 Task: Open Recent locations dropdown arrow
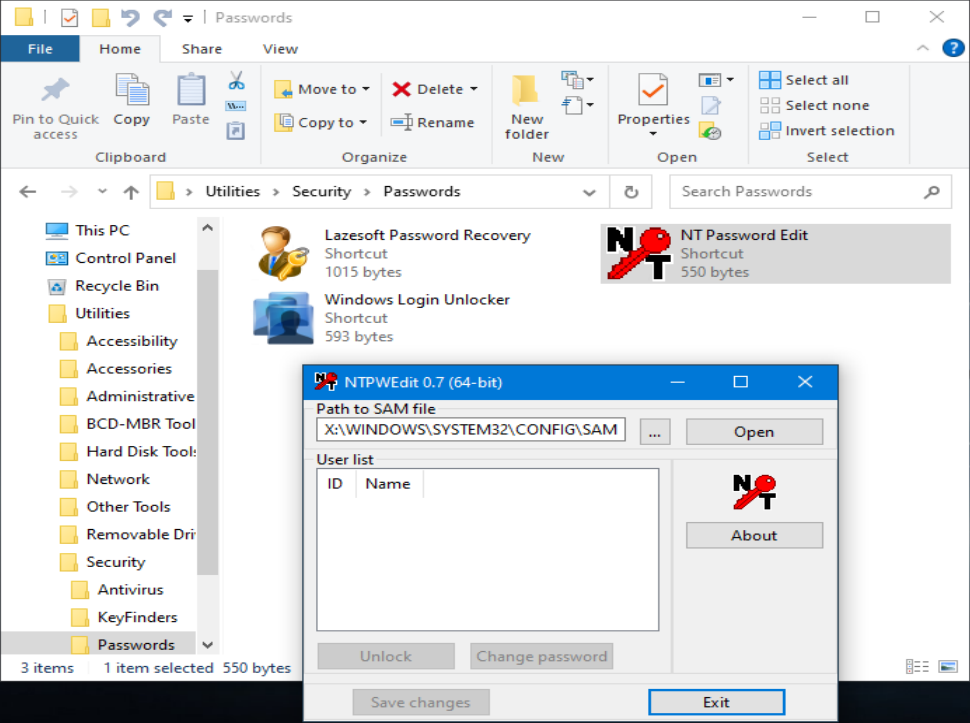pos(103,192)
